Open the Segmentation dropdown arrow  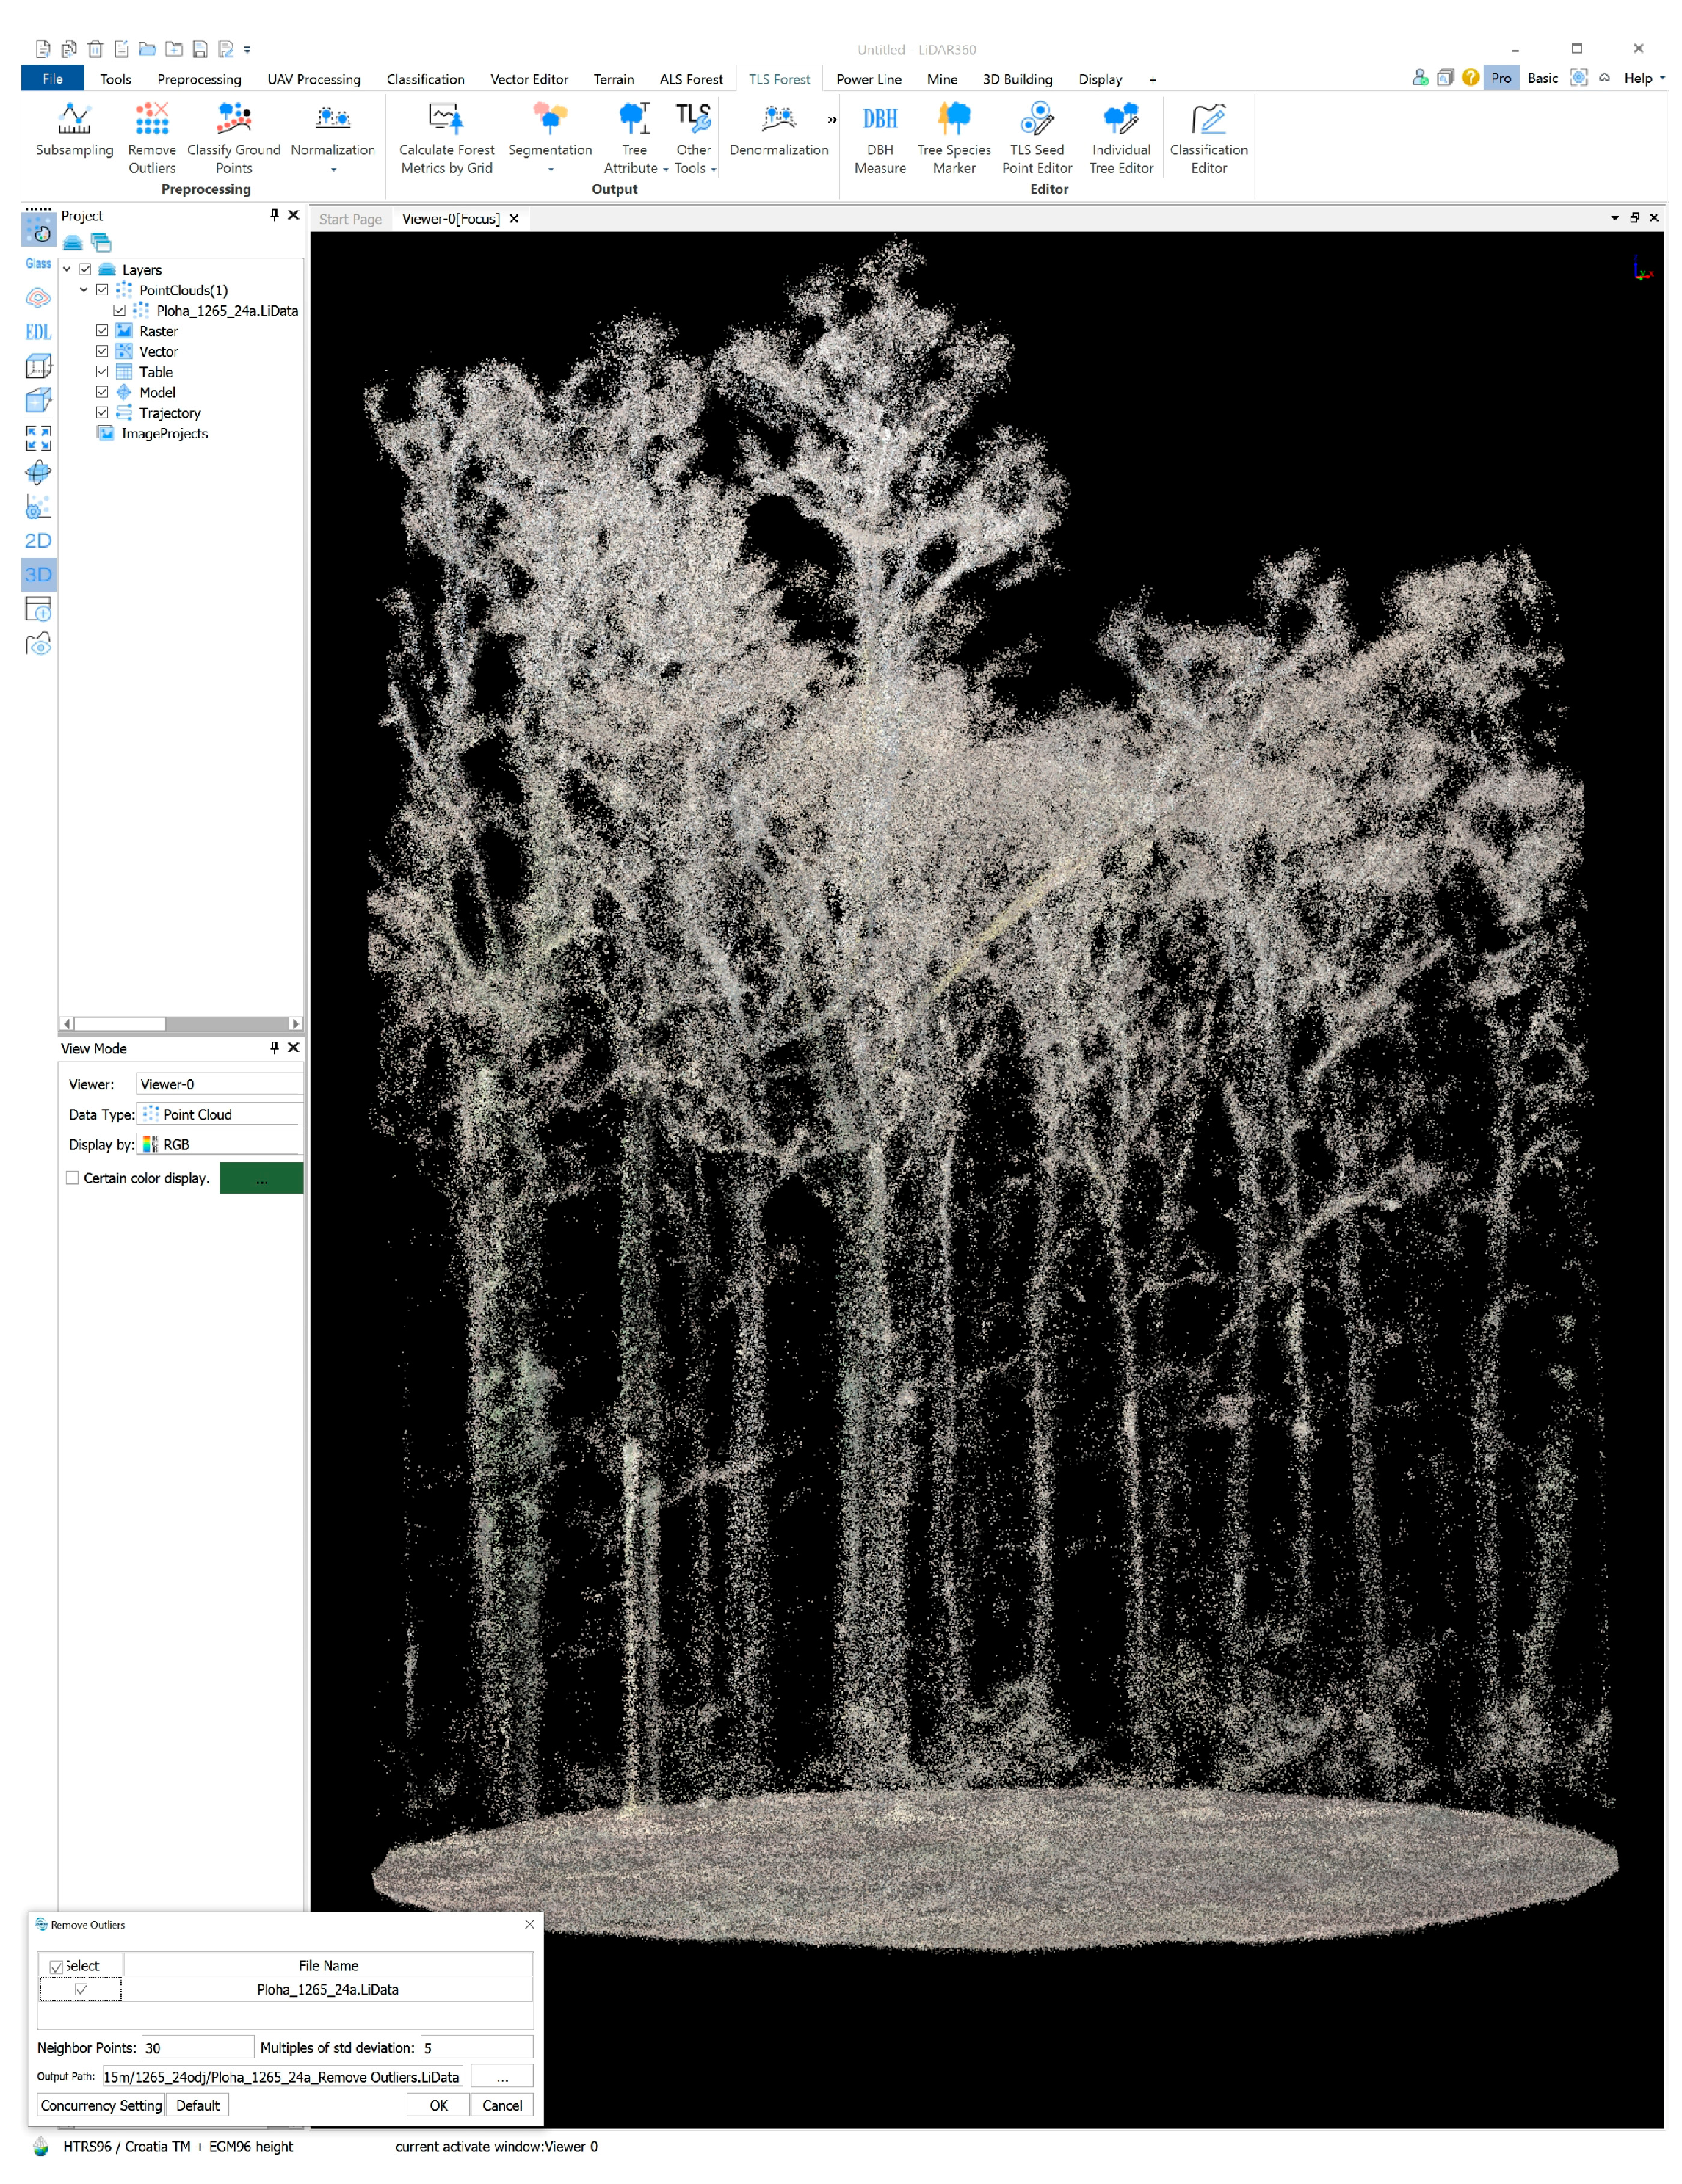click(550, 170)
